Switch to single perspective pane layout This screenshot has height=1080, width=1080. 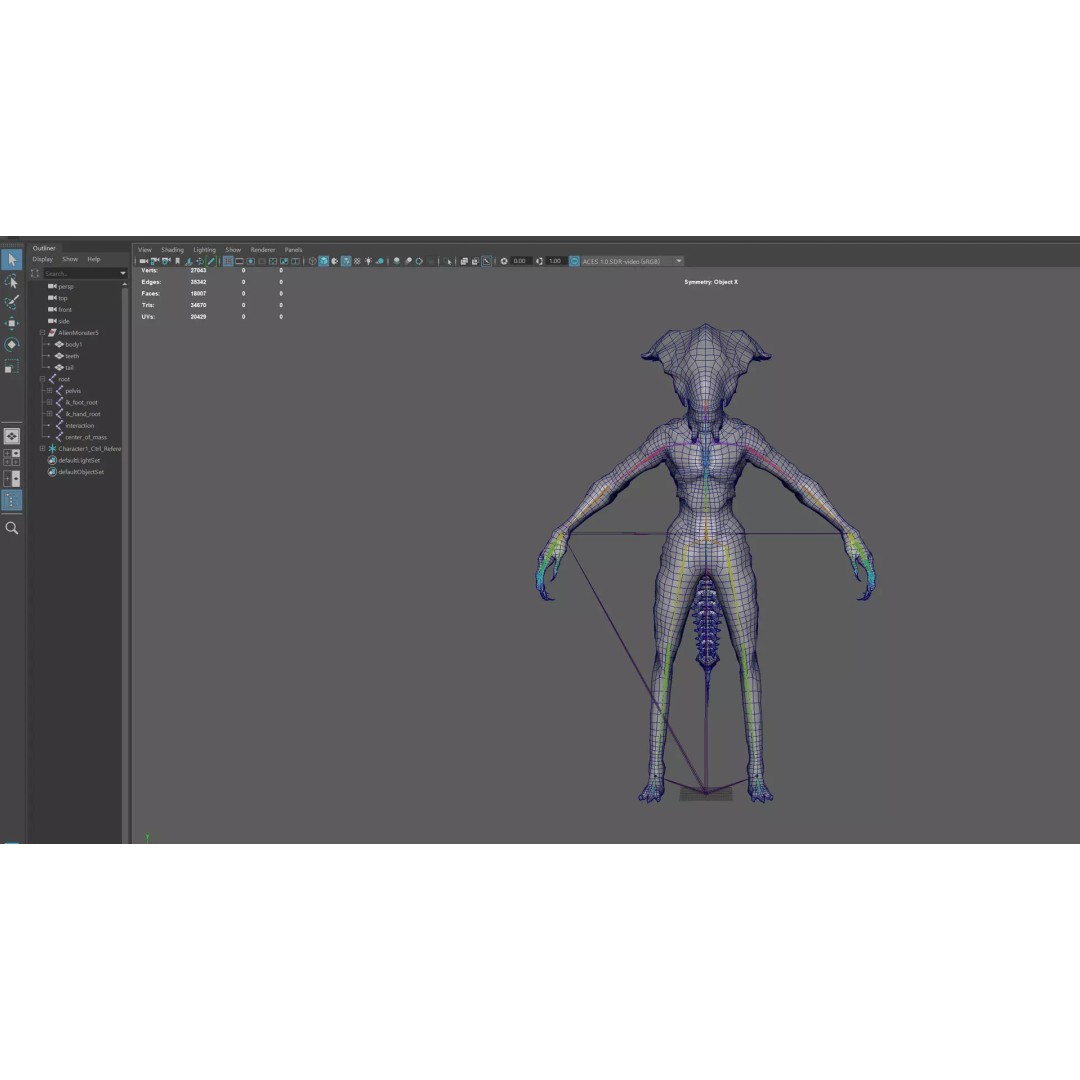pyautogui.click(x=12, y=436)
